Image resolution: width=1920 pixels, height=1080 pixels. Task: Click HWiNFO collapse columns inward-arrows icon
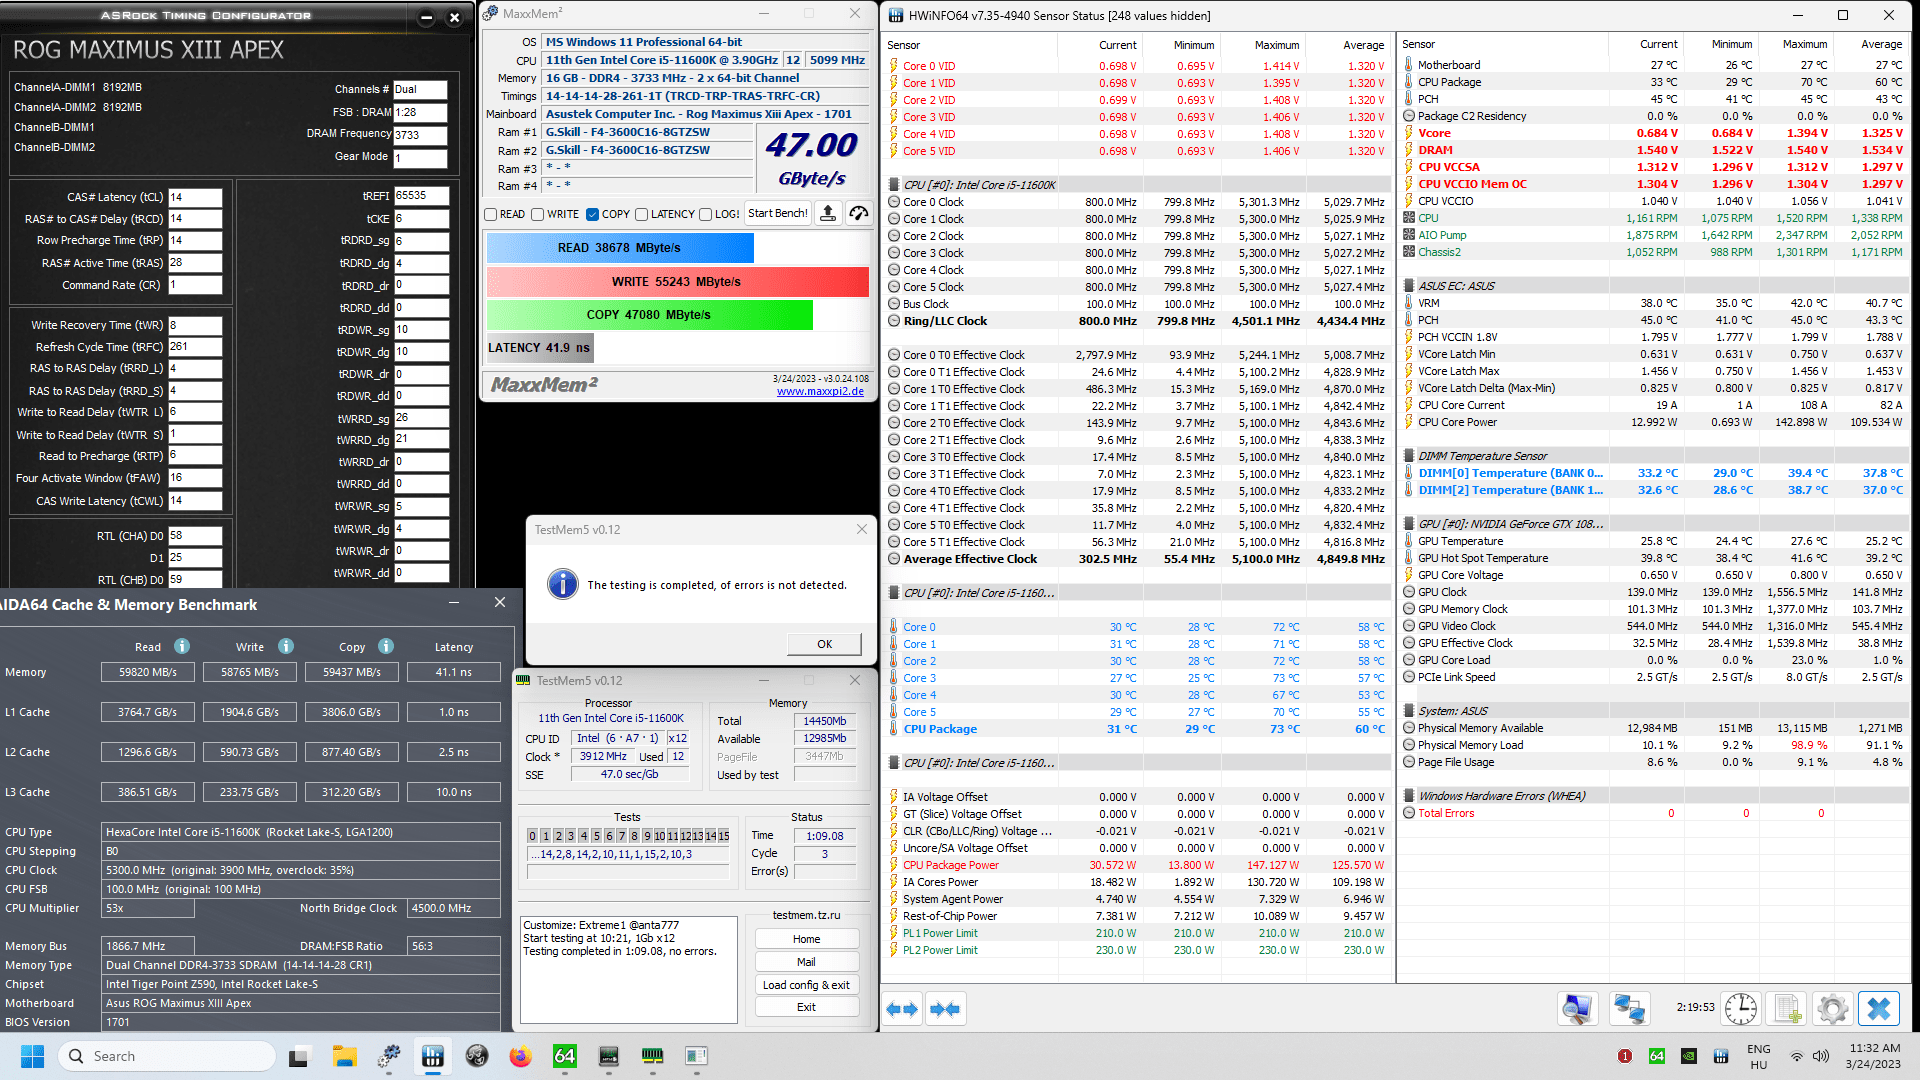[945, 1009]
